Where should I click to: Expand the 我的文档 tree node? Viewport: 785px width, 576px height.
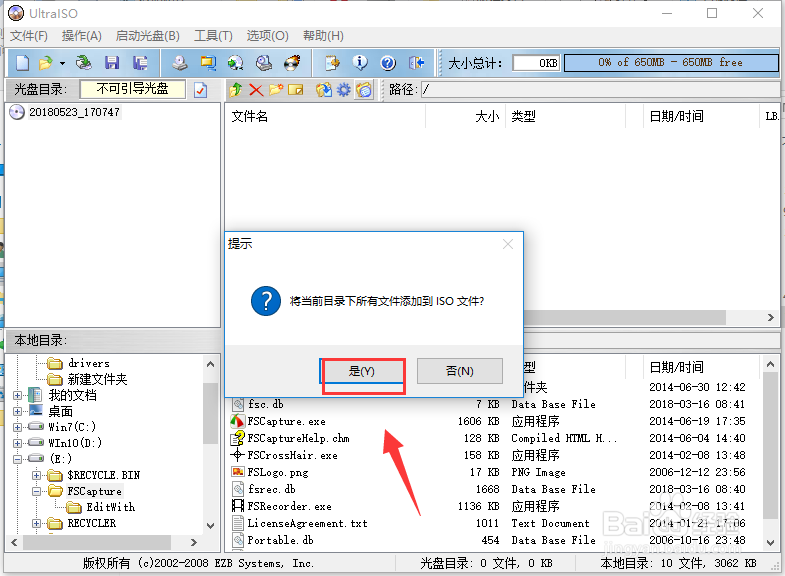[18, 395]
